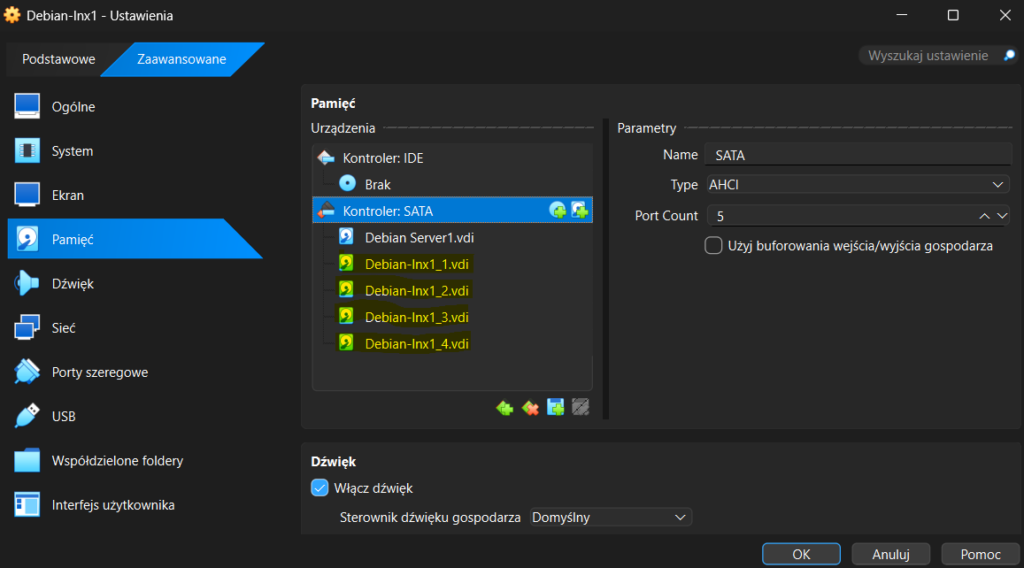1024x568 pixels.
Task: Expand the Sterownik dźwięku gospodarza dropdown
Action: coord(610,517)
